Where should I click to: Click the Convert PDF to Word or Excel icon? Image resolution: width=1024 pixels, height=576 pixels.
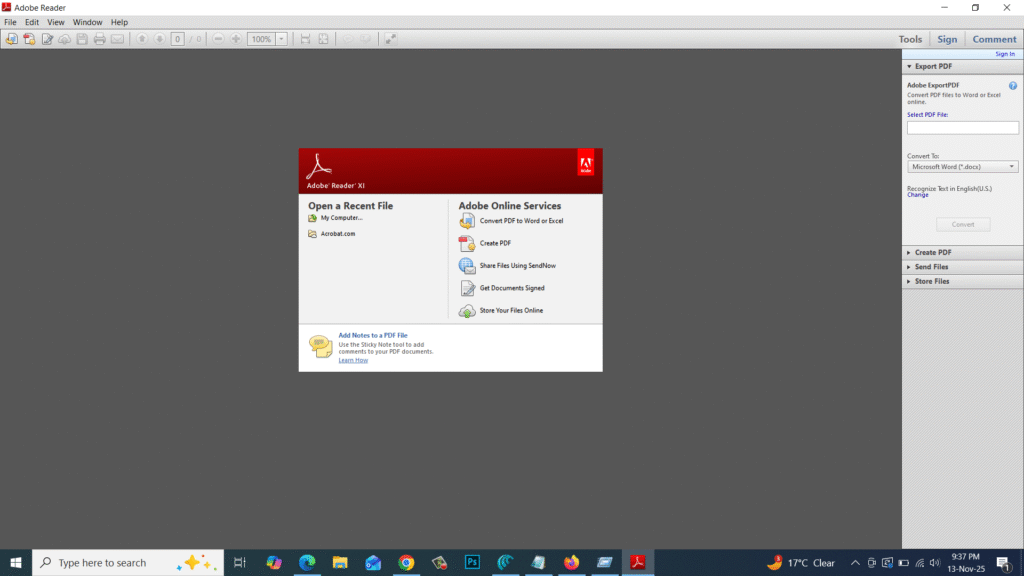pos(467,221)
